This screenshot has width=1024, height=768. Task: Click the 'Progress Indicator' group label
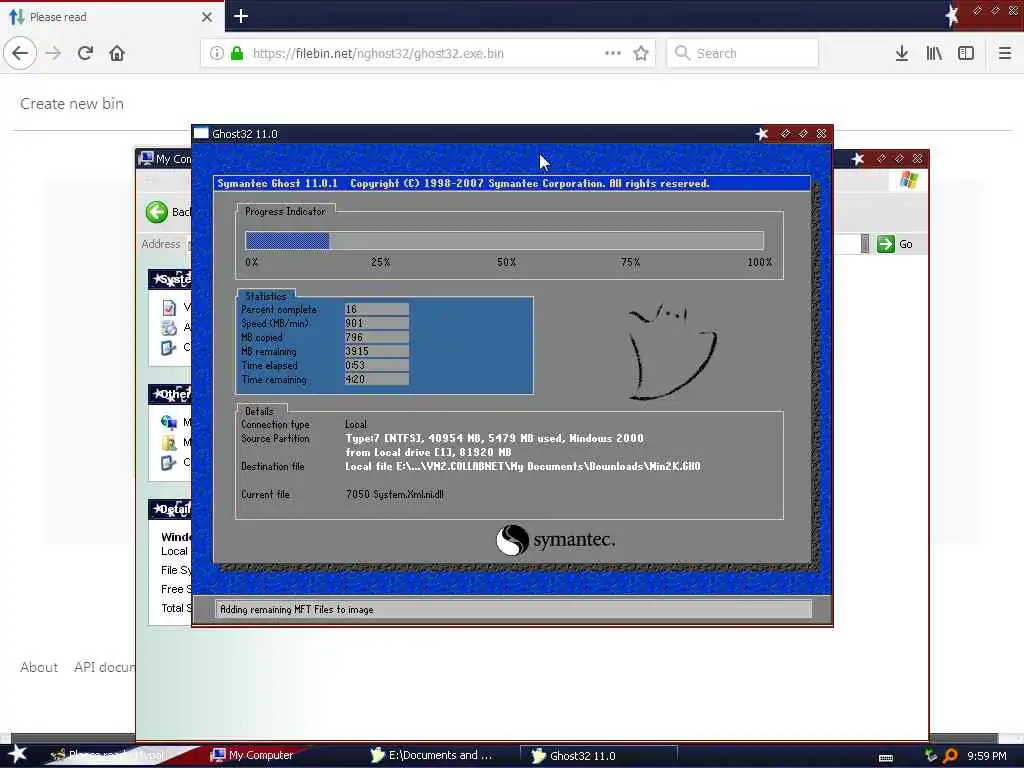[x=285, y=212]
